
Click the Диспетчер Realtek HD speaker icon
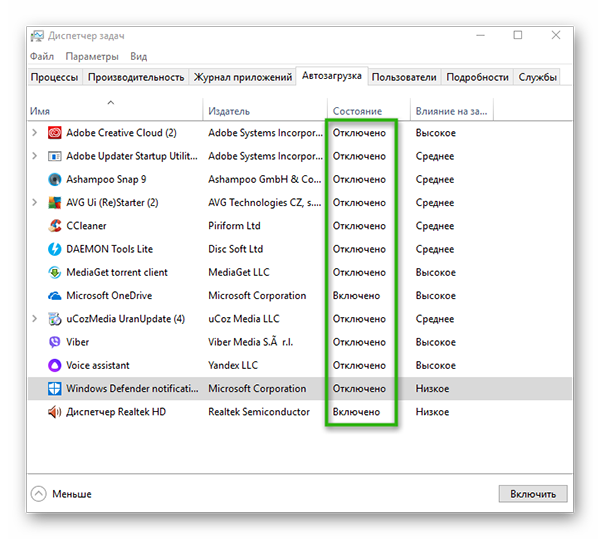pyautogui.click(x=55, y=412)
